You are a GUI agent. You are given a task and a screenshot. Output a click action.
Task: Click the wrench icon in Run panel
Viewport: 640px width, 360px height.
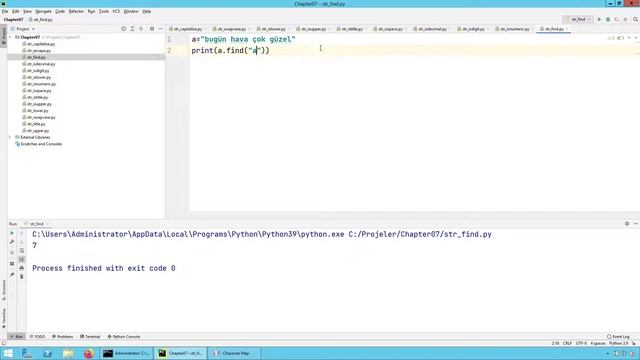point(12,242)
